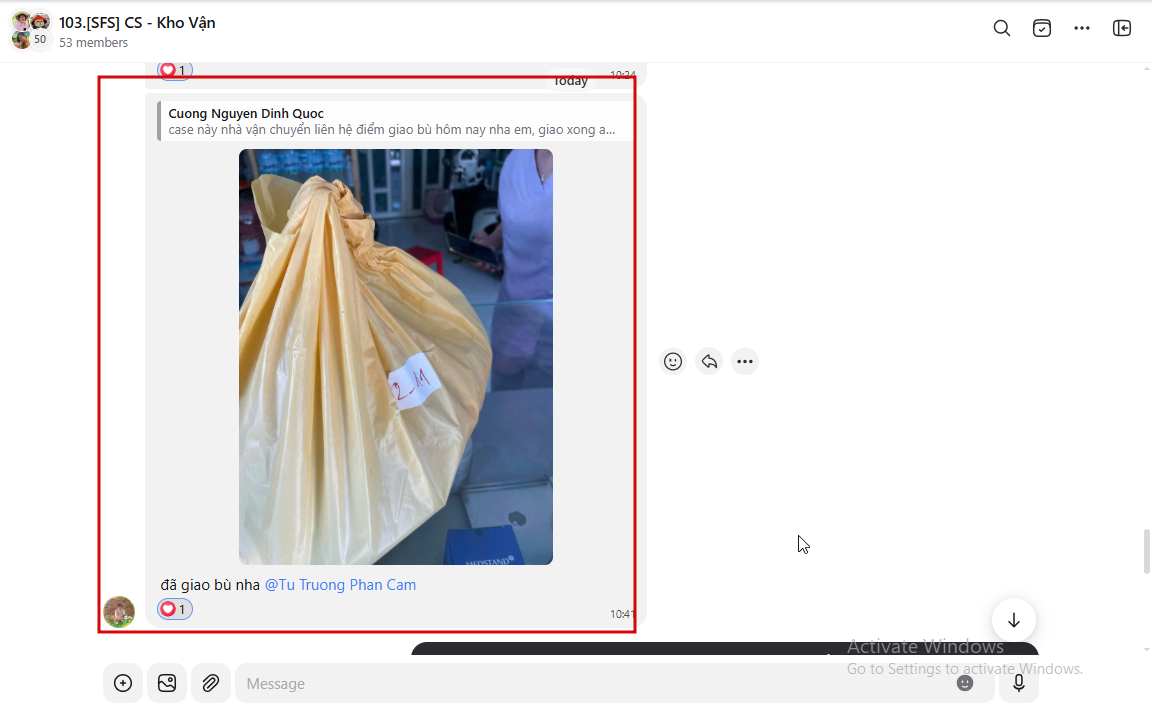Insert an image with the picture icon
The height and width of the screenshot is (717, 1152).
[167, 683]
